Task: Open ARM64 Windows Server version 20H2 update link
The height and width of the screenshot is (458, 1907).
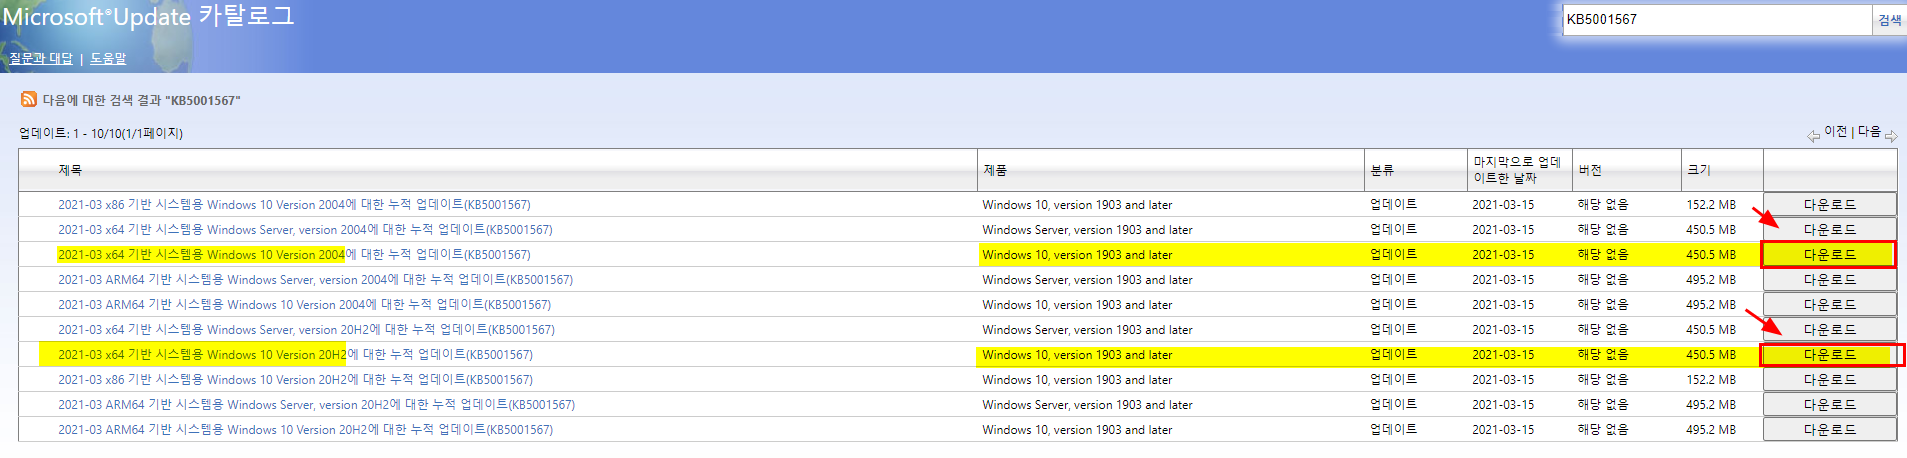Action: coord(316,404)
